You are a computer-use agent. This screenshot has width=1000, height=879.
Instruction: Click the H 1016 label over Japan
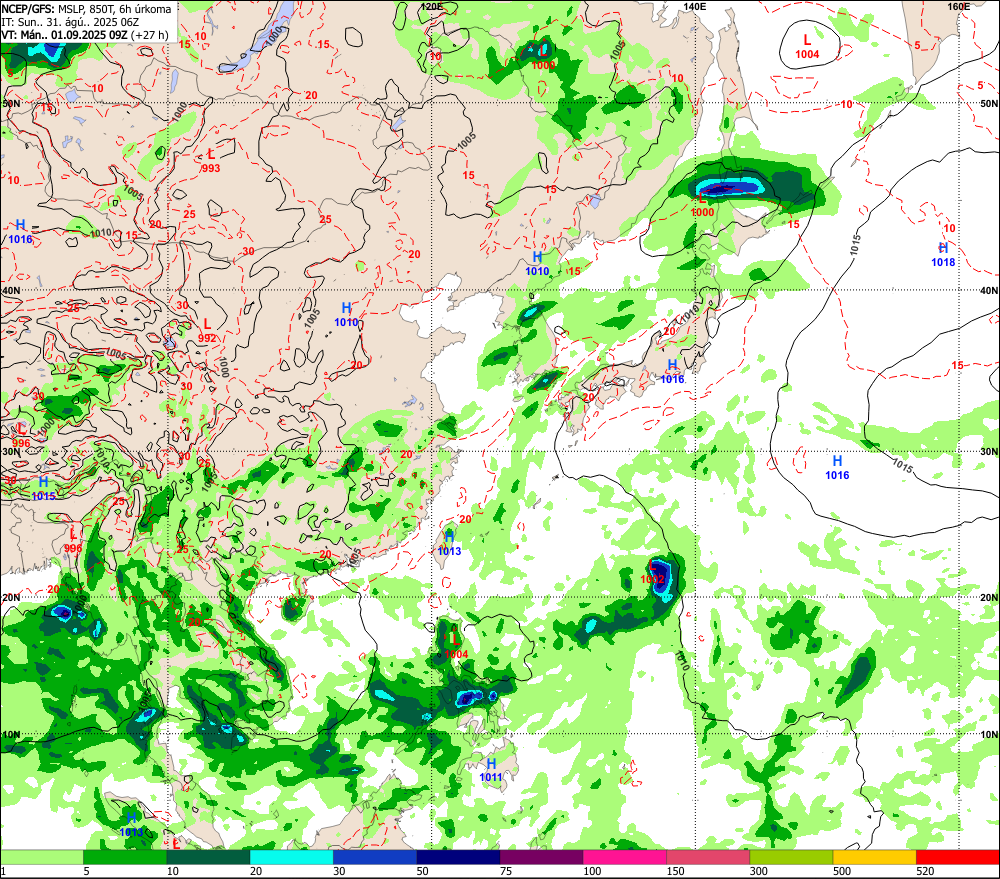tap(672, 371)
